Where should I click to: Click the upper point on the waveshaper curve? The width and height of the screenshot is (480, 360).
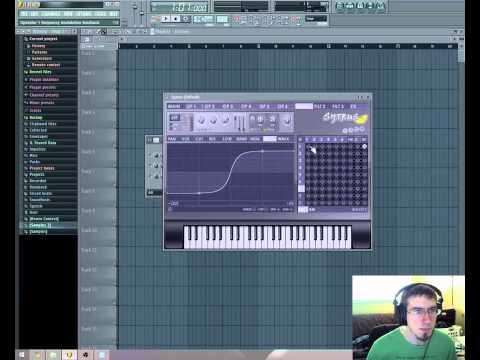(262, 151)
